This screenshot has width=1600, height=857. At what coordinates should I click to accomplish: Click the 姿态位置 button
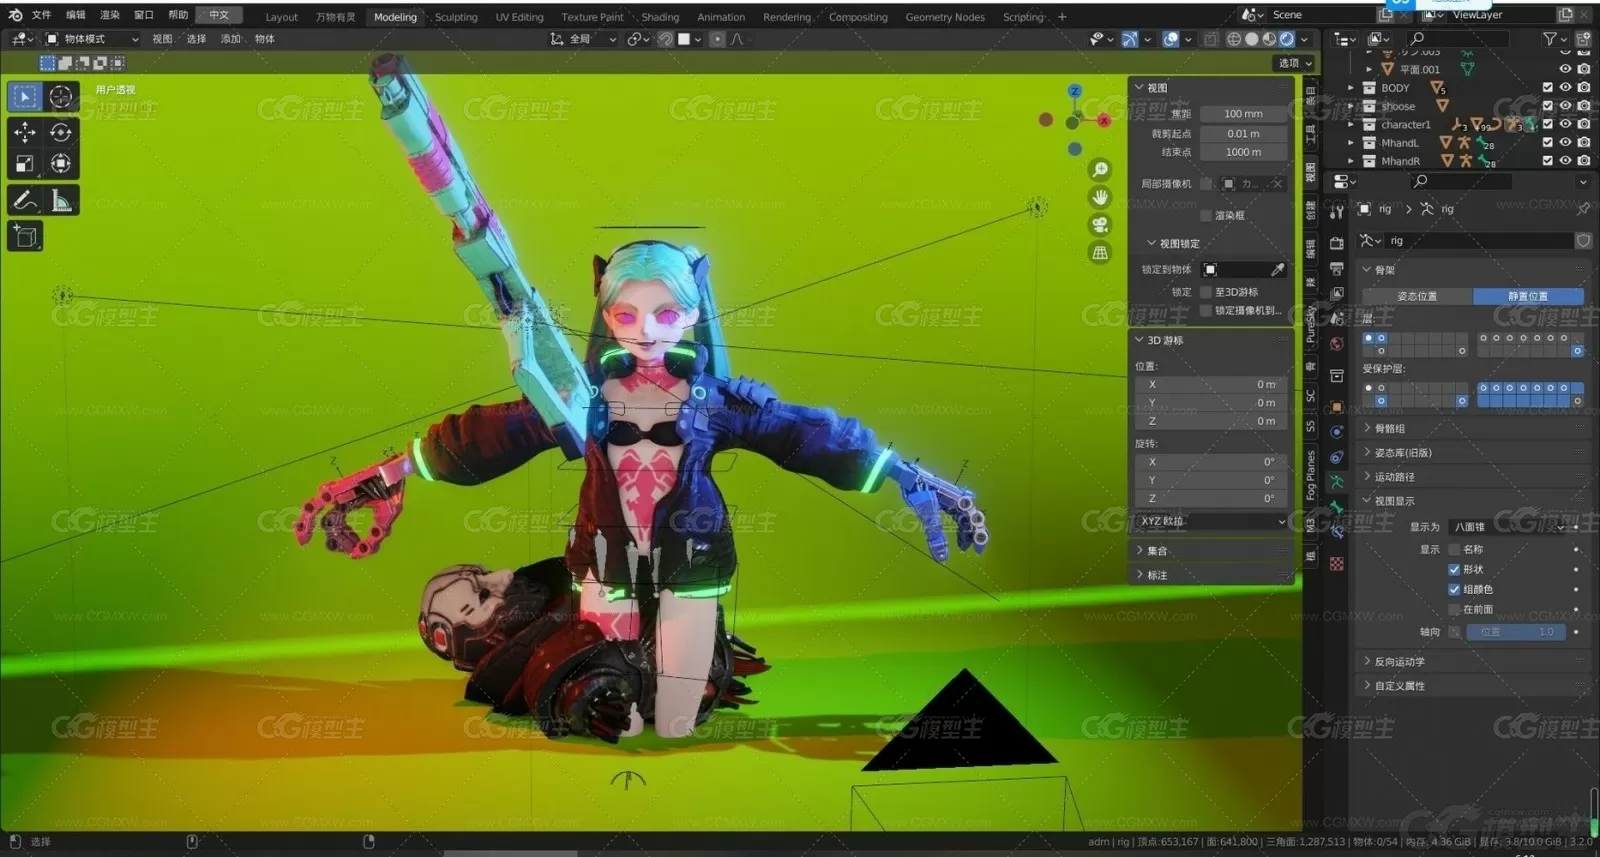[x=1417, y=296]
